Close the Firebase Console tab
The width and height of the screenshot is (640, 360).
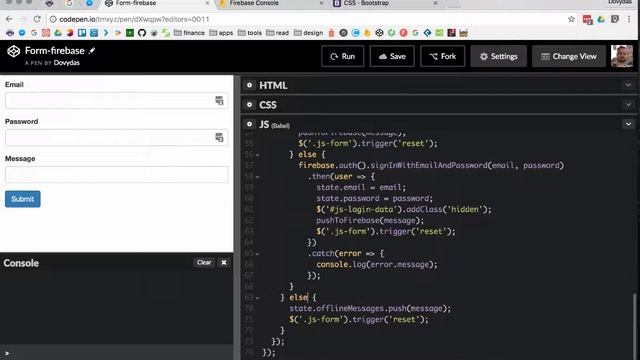tap(321, 3)
